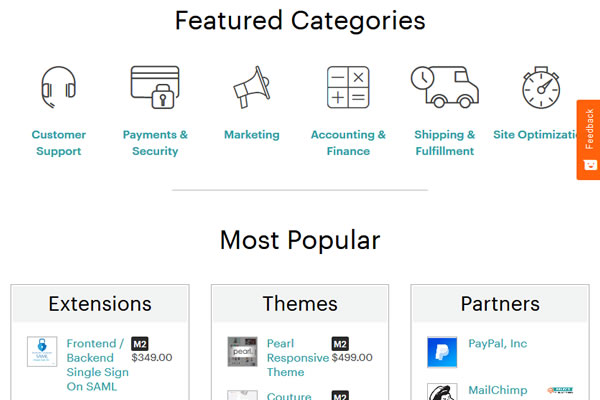Open the Site Optimization stopwatch icon
The image size is (600, 400).
coord(540,88)
